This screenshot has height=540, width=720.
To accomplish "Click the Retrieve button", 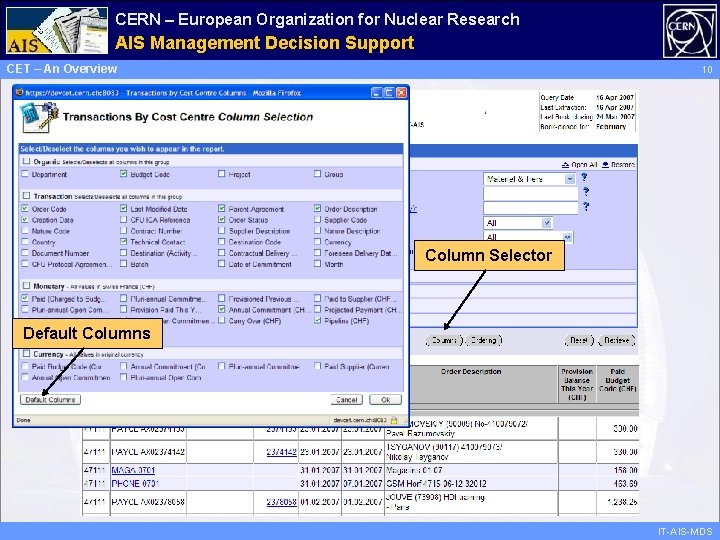I will [x=617, y=340].
